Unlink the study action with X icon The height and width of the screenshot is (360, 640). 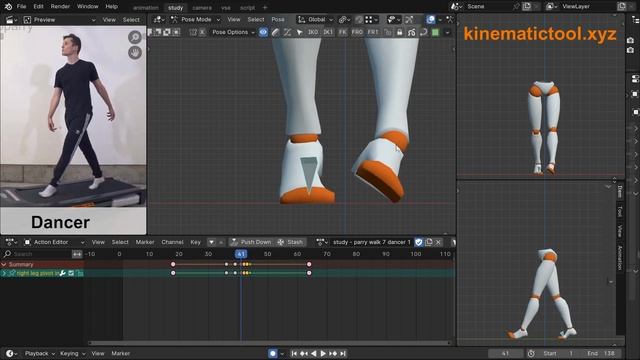click(x=438, y=242)
